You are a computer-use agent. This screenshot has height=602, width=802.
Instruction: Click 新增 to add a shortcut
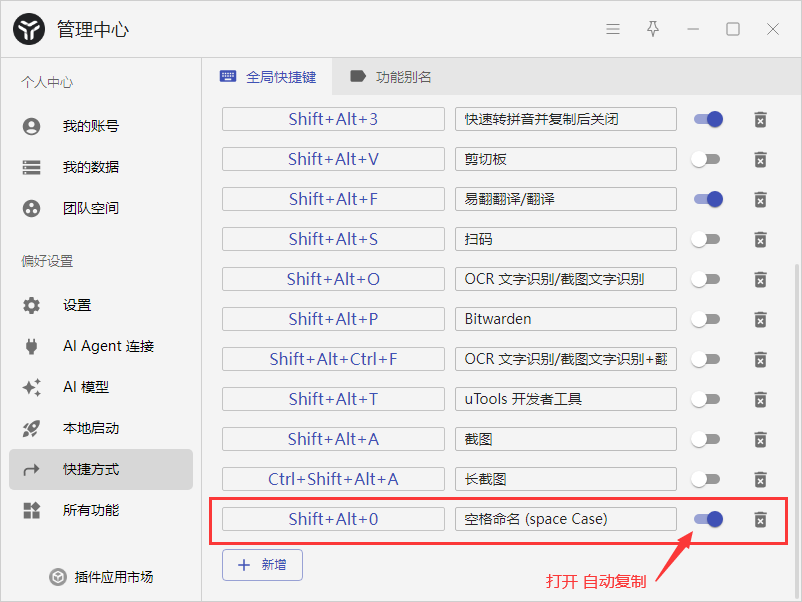tap(262, 565)
